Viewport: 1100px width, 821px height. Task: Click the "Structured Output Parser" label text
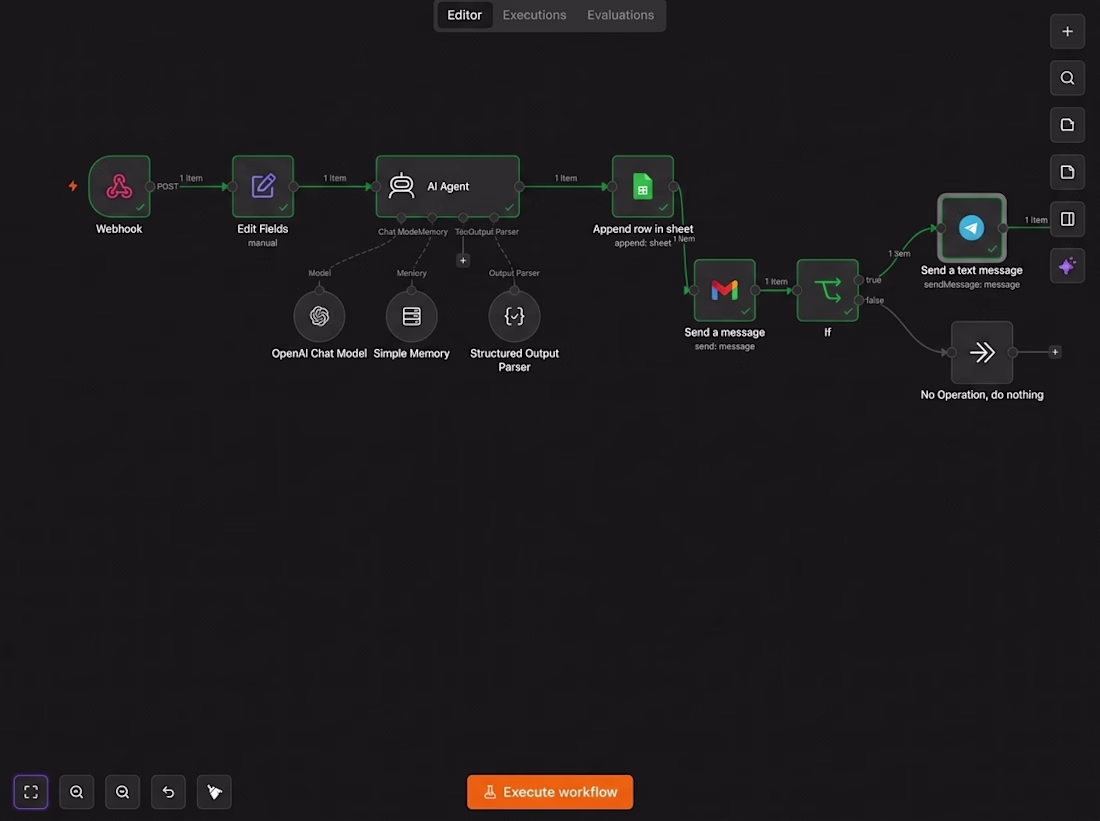[x=514, y=360]
